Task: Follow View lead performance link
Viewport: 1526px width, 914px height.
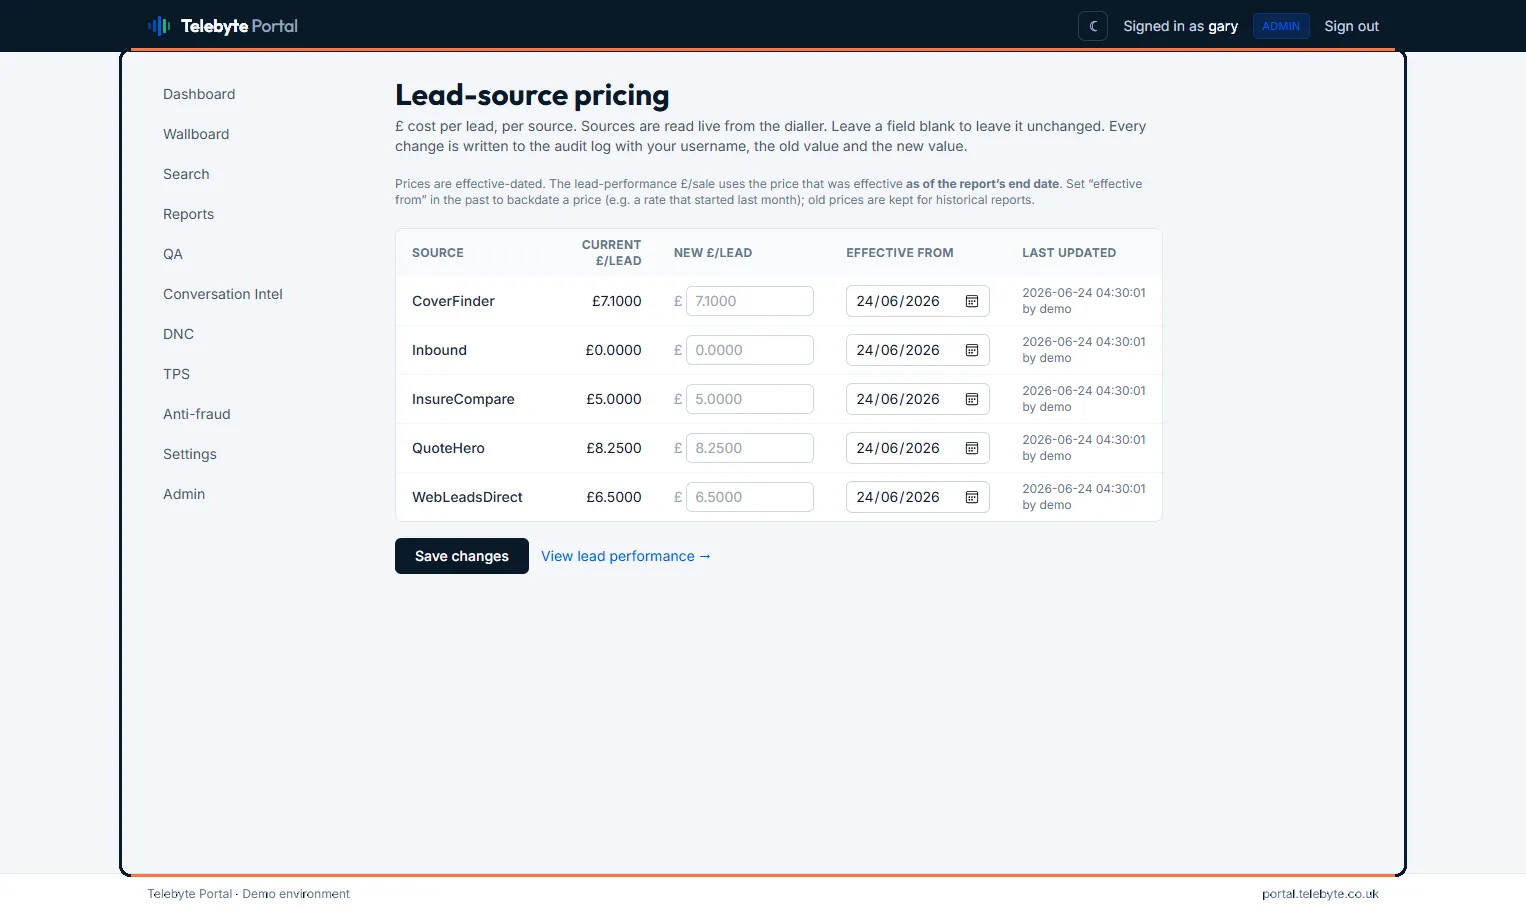Action: pos(626,556)
